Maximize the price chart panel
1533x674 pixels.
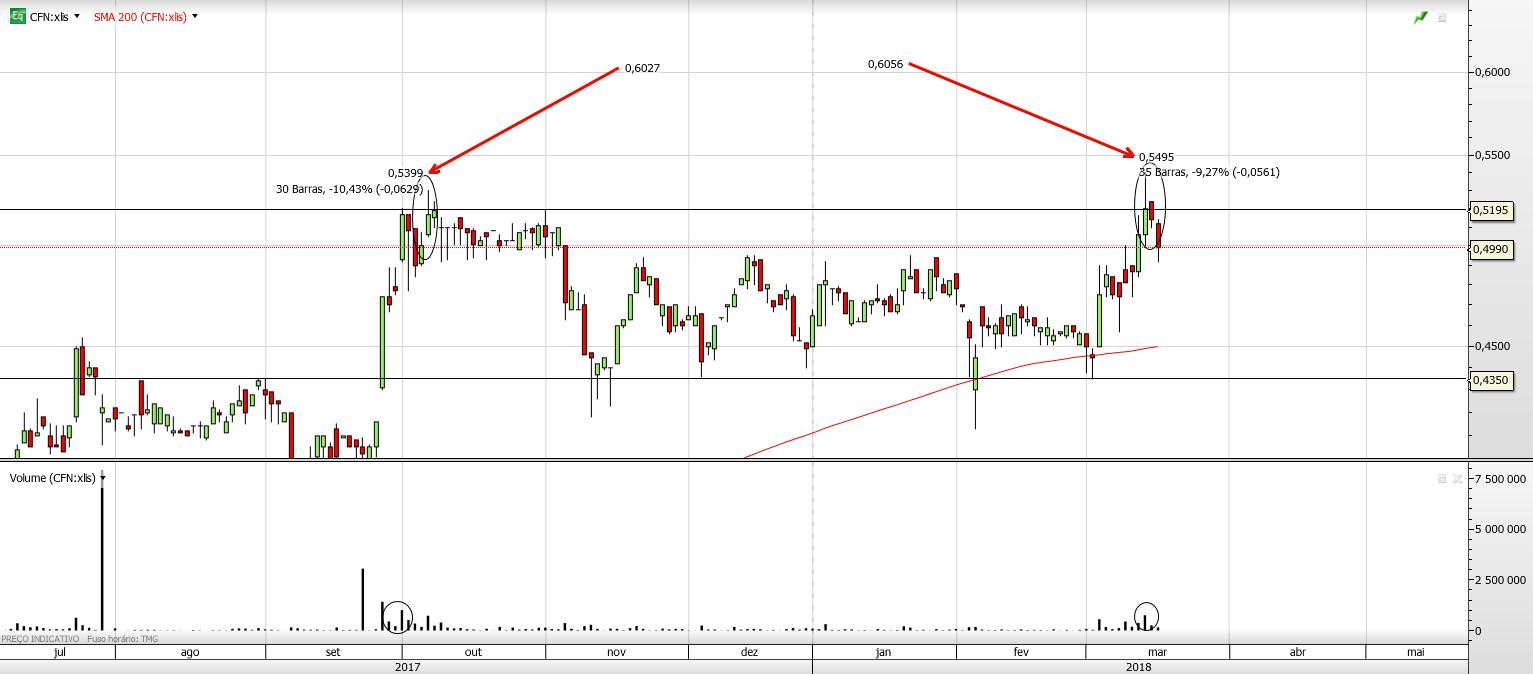[1441, 17]
